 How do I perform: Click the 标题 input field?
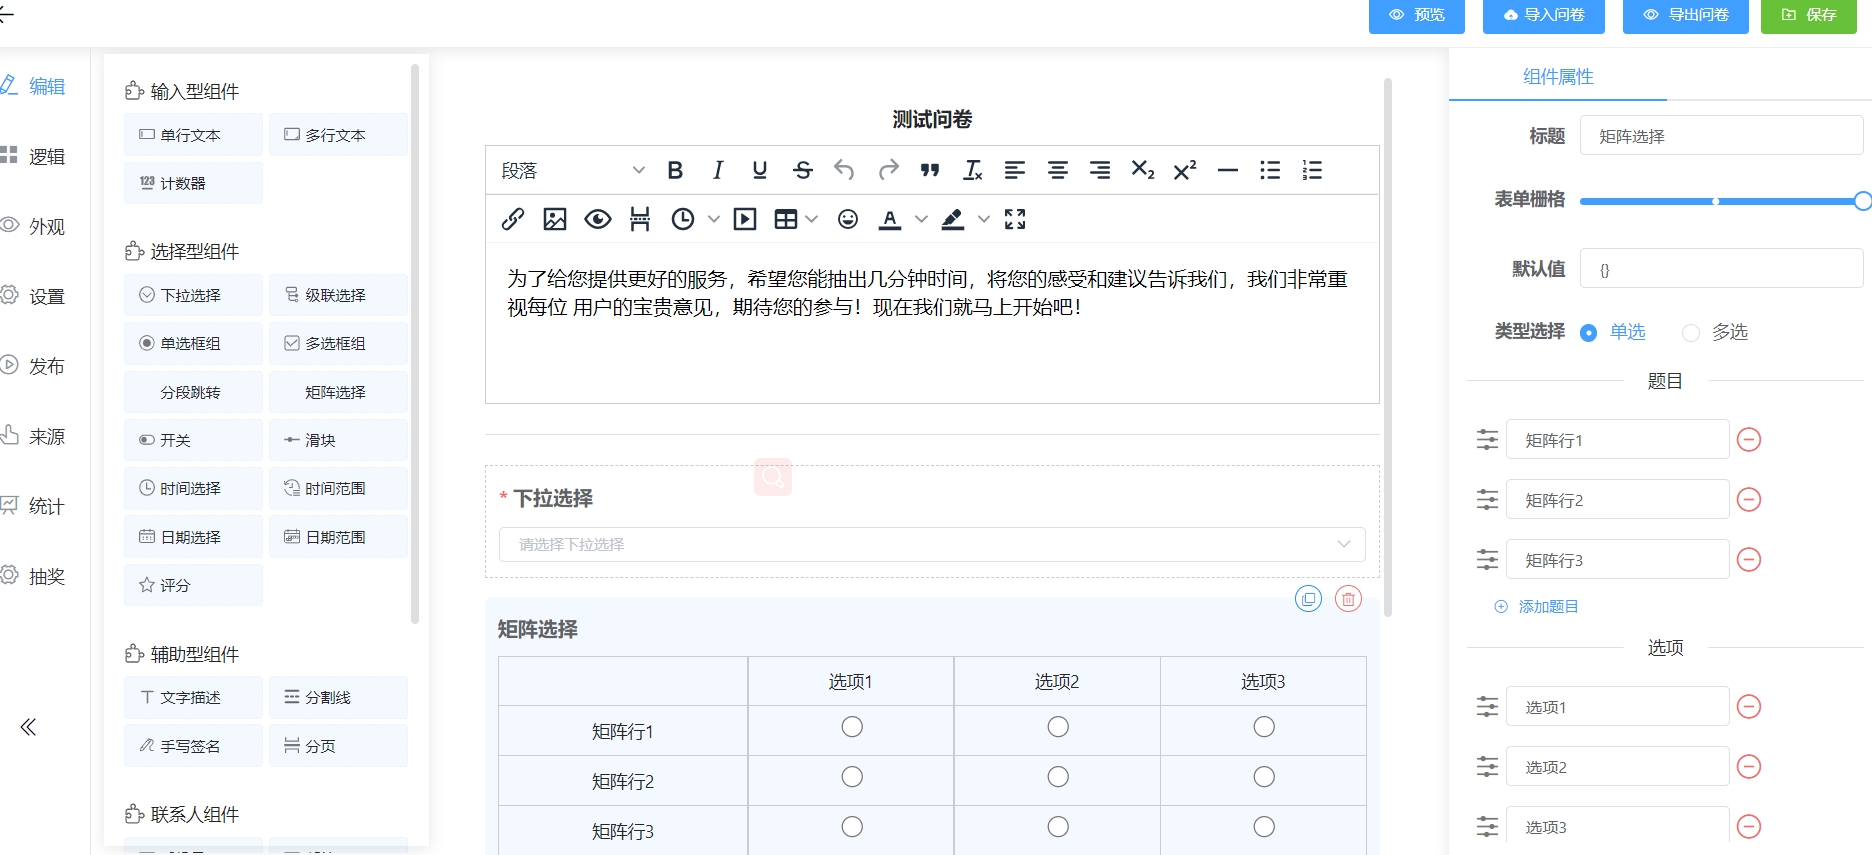click(1721, 136)
